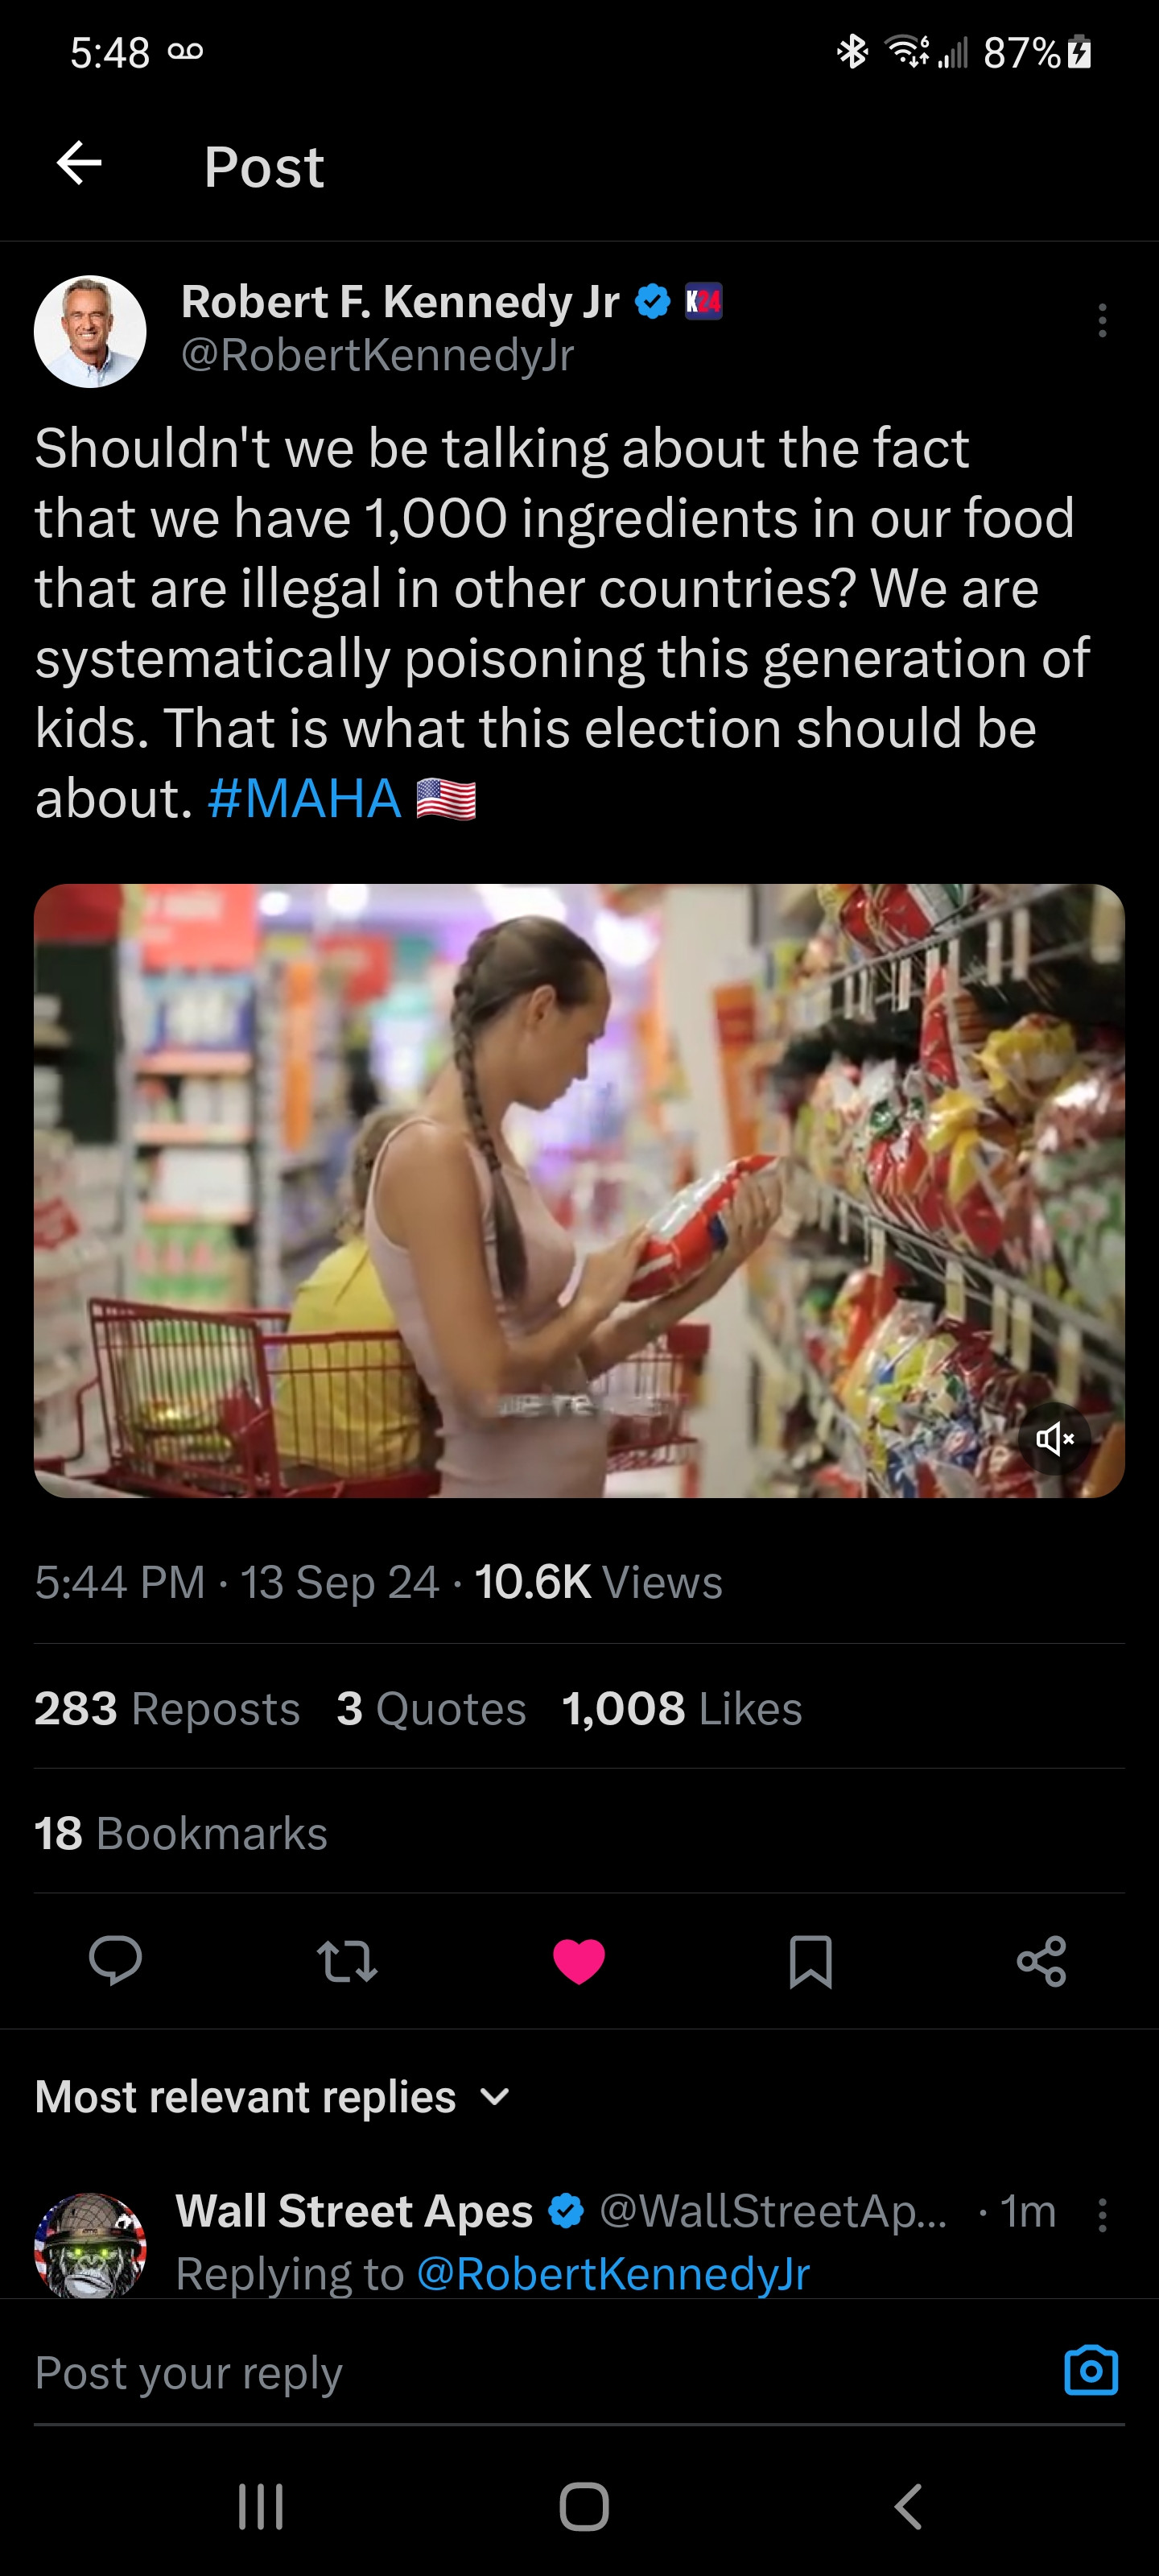
Task: Open Robert F. Kennedy Jr's profile picture
Action: coord(90,331)
